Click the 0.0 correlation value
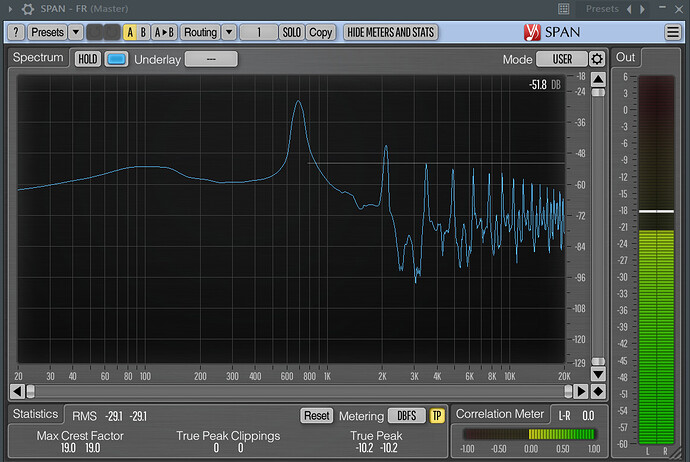 point(588,415)
